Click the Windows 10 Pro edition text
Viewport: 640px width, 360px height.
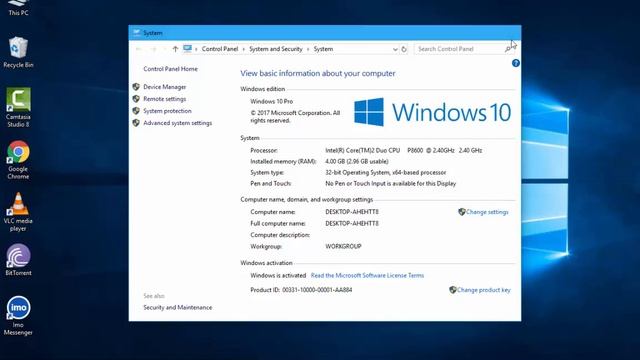click(271, 101)
